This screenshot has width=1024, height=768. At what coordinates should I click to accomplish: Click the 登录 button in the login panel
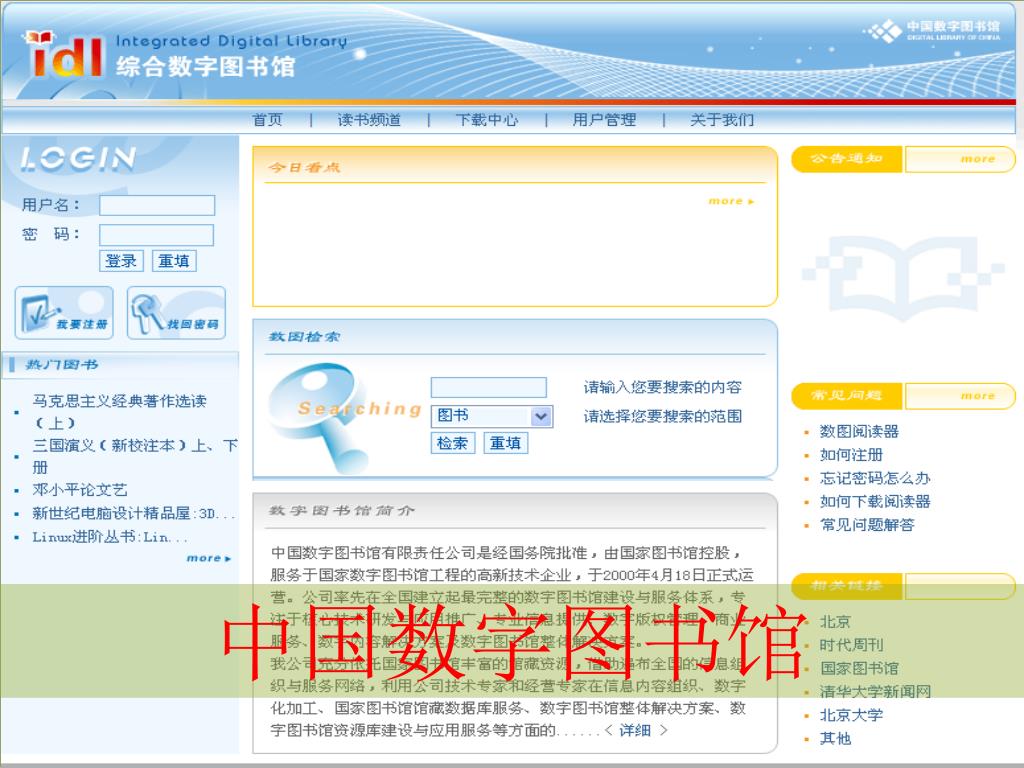[121, 261]
